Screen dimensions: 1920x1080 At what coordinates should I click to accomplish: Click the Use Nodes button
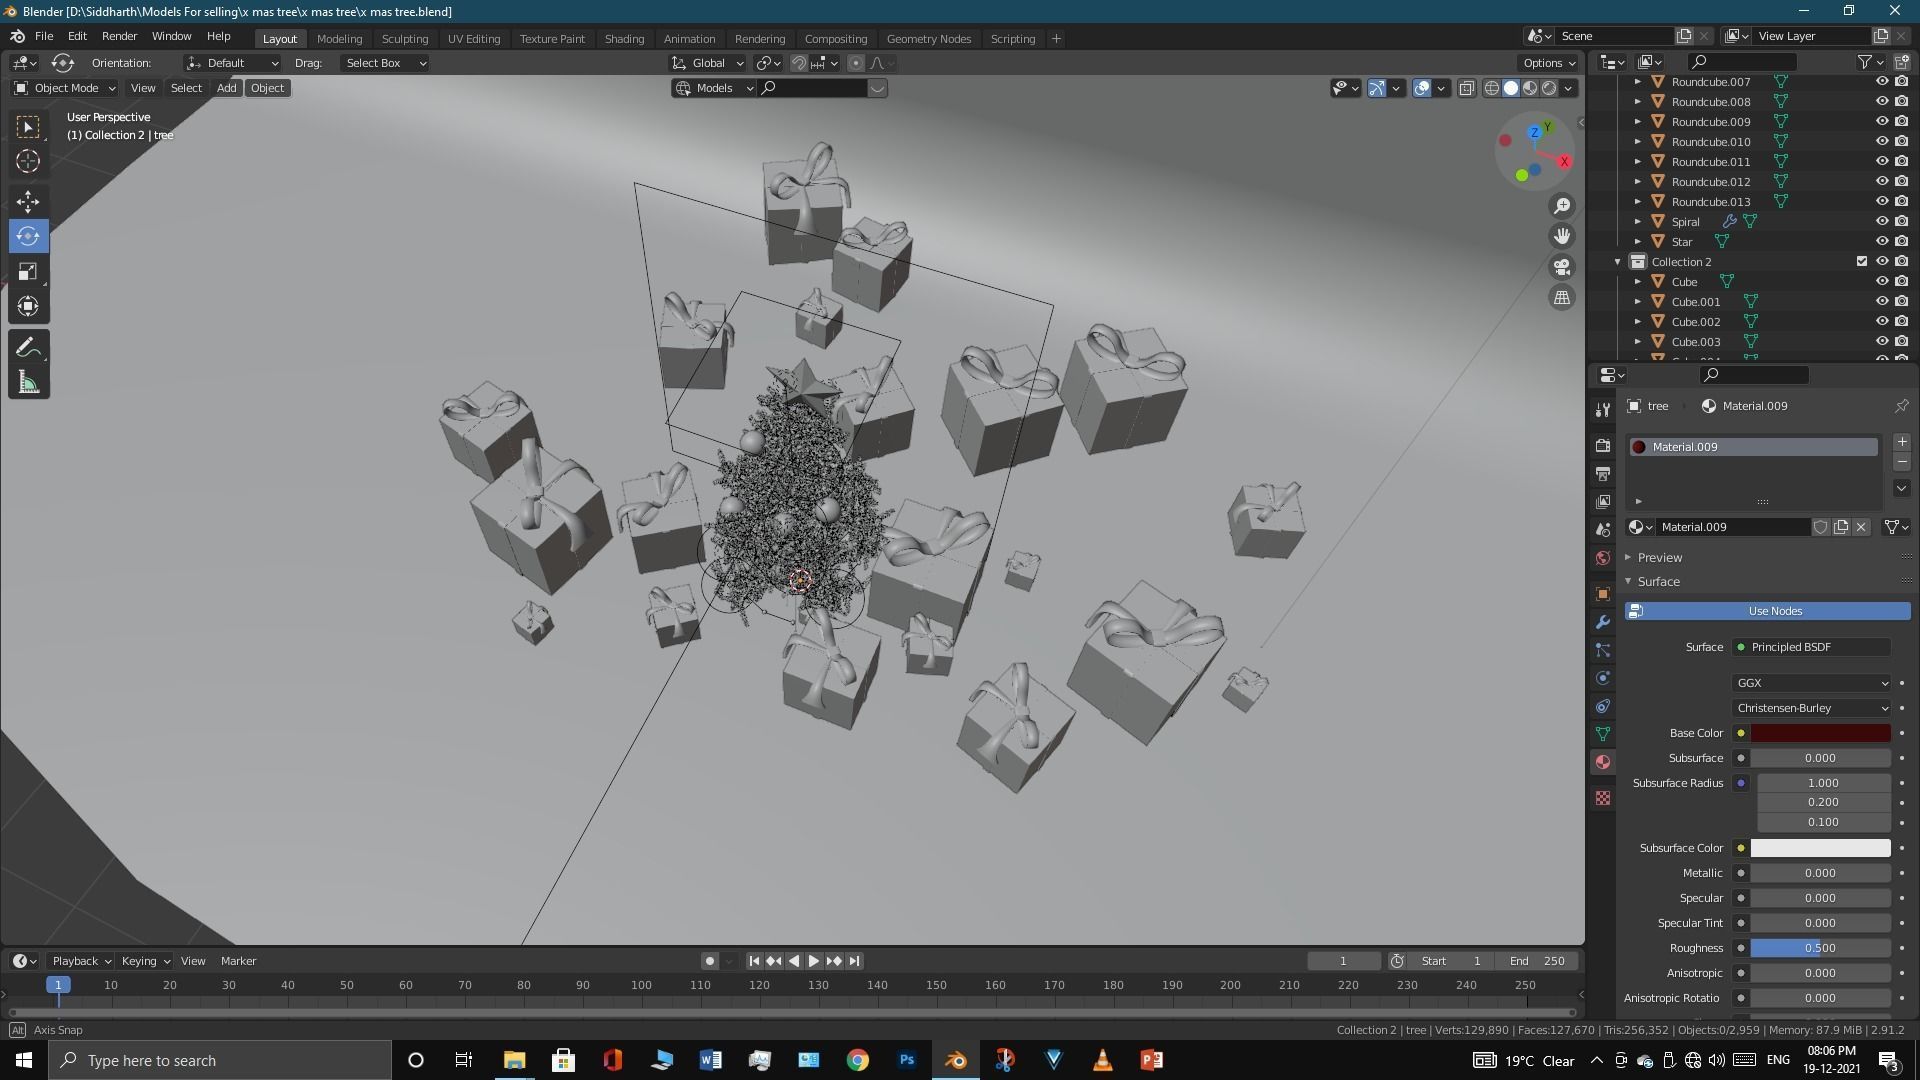(x=1767, y=611)
